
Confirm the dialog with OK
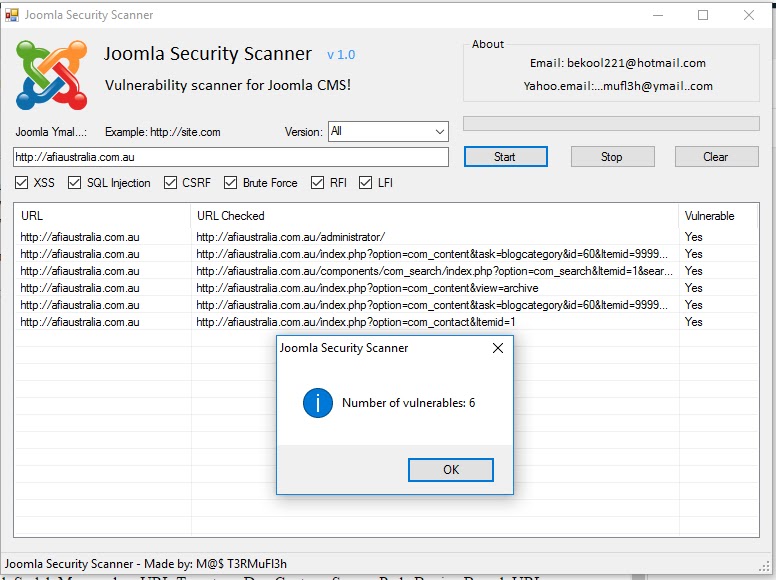click(451, 470)
